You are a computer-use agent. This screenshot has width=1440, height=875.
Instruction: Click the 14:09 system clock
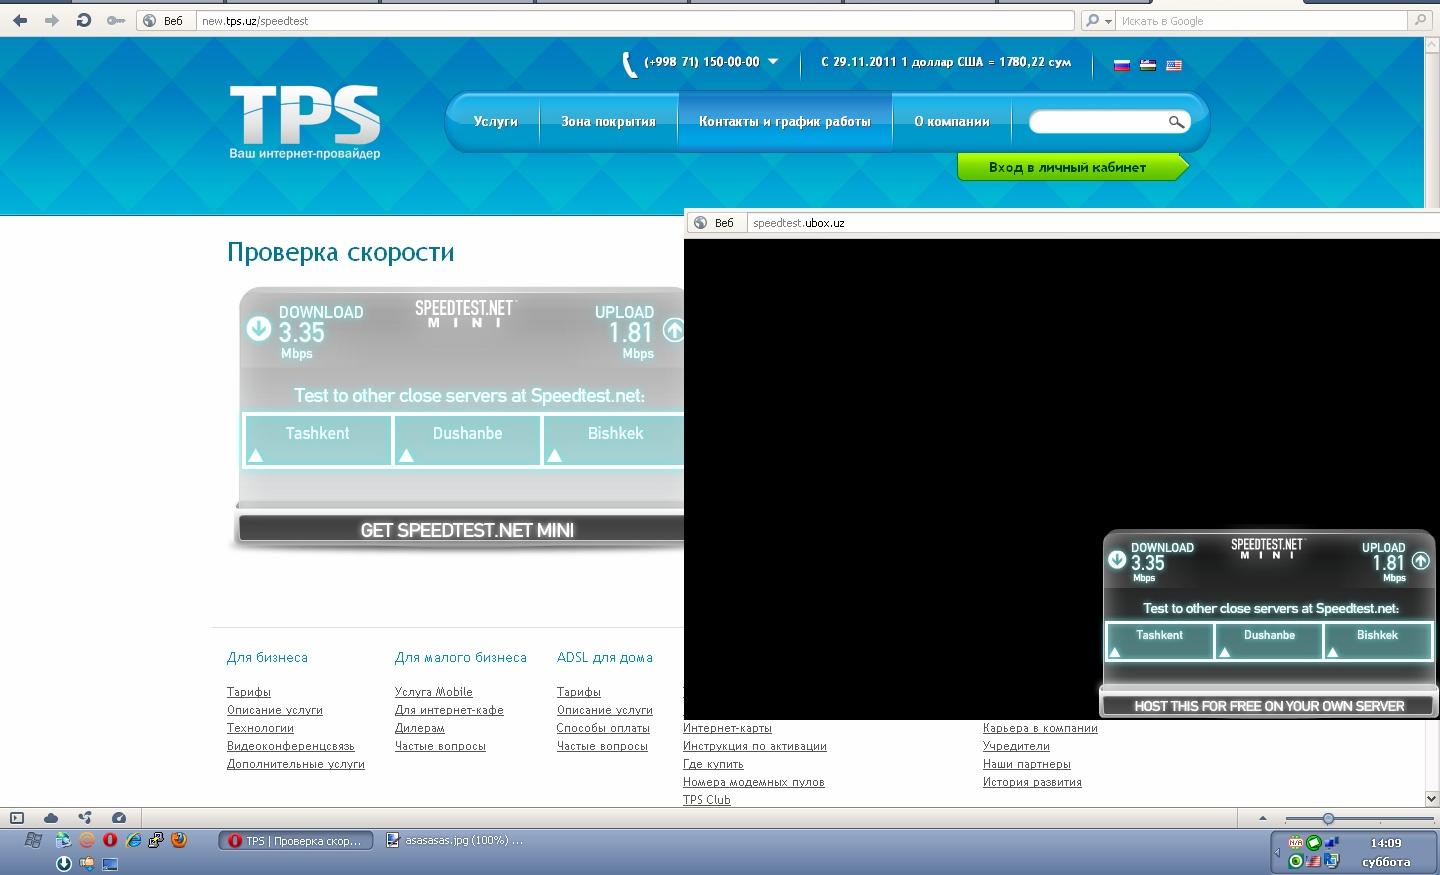pyautogui.click(x=1385, y=843)
